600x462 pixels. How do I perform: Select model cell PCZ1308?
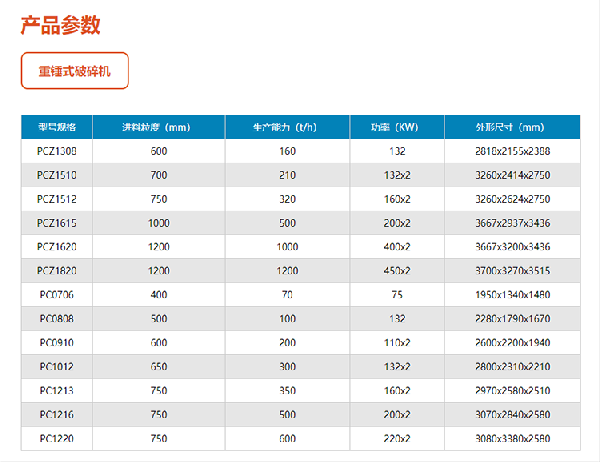pos(57,151)
